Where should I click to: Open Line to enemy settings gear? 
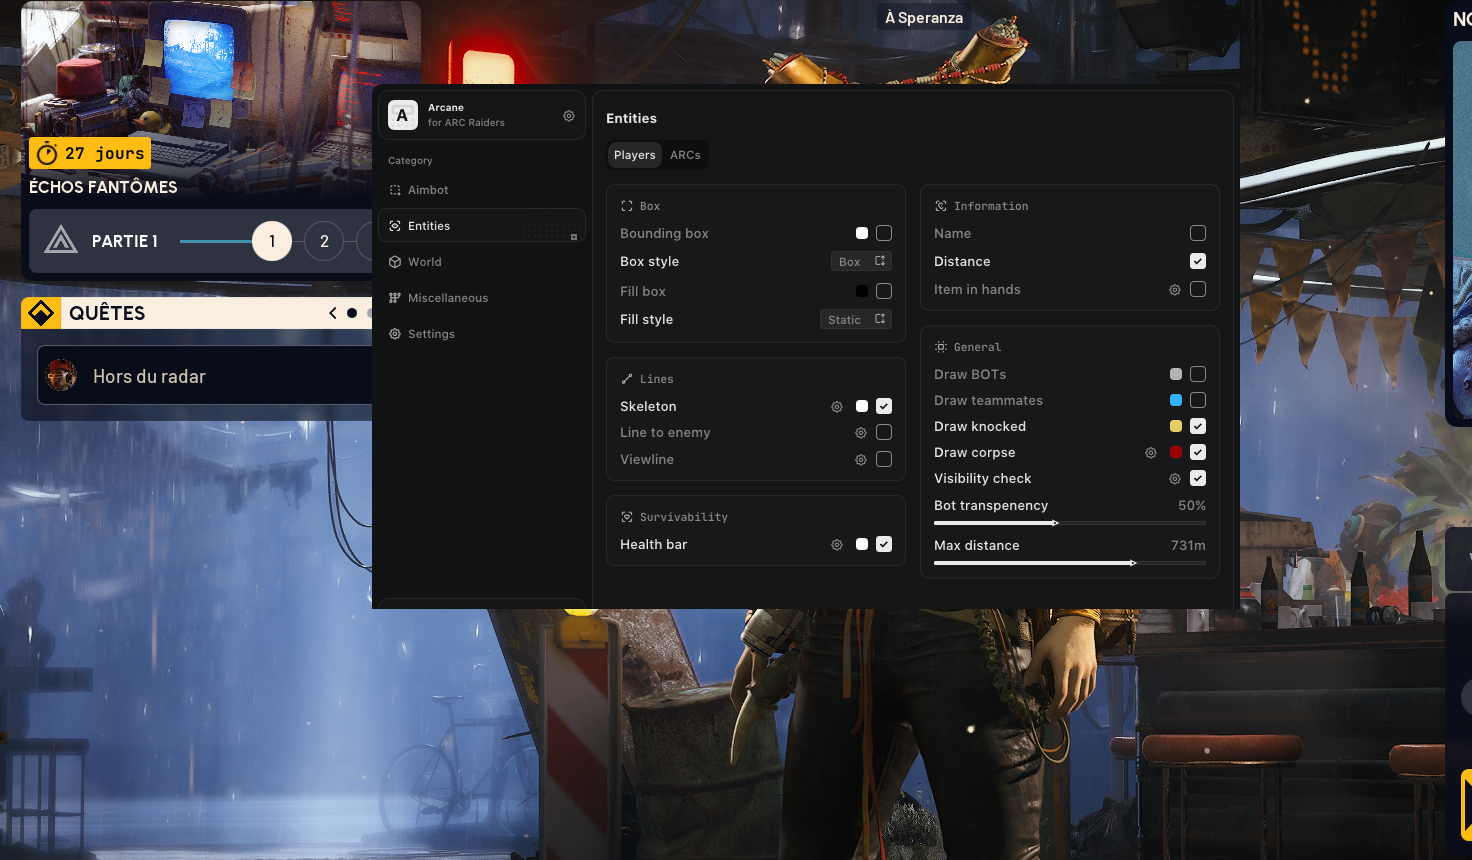tap(861, 433)
